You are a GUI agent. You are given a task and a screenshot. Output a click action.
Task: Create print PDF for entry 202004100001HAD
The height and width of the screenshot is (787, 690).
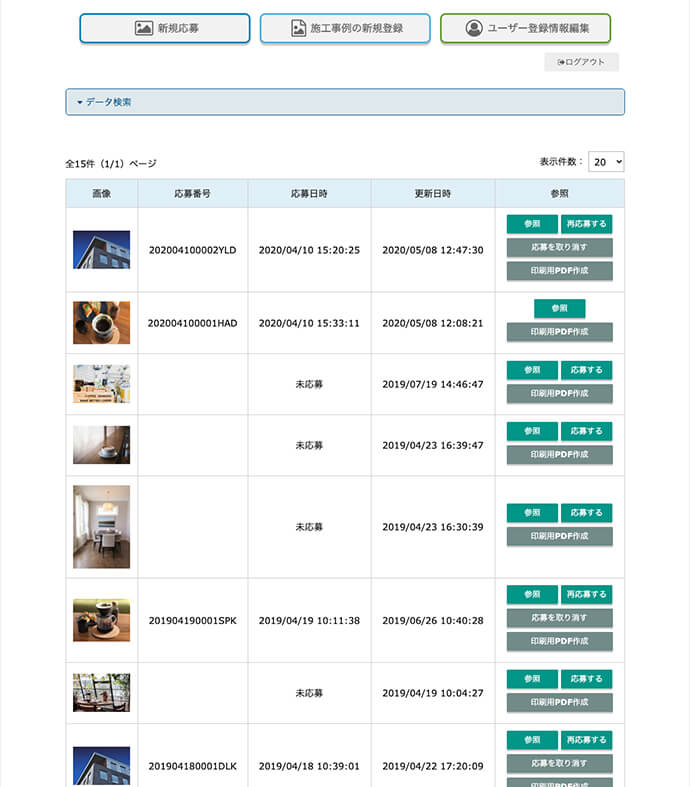click(x=559, y=332)
